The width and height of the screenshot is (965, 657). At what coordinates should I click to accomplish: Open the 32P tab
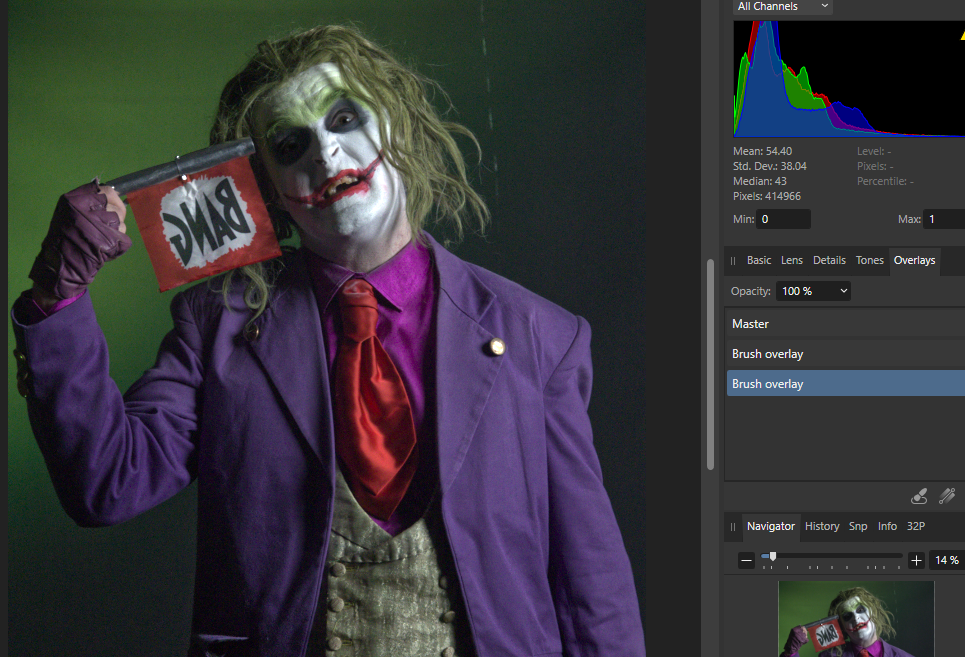(916, 527)
